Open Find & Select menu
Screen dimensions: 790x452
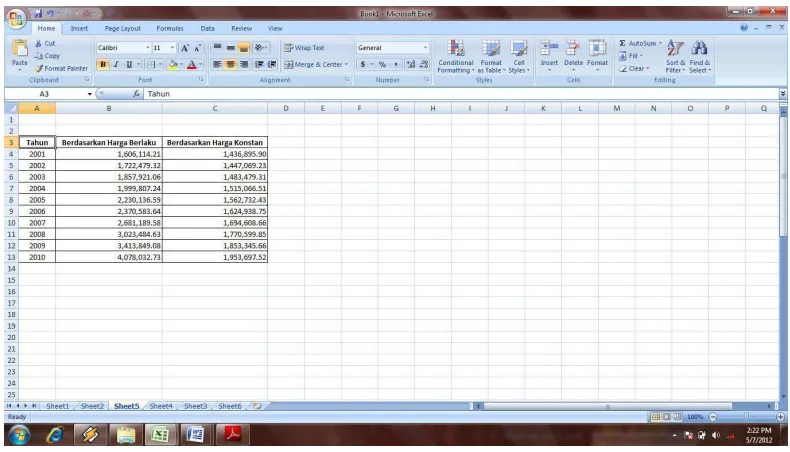tap(699, 56)
